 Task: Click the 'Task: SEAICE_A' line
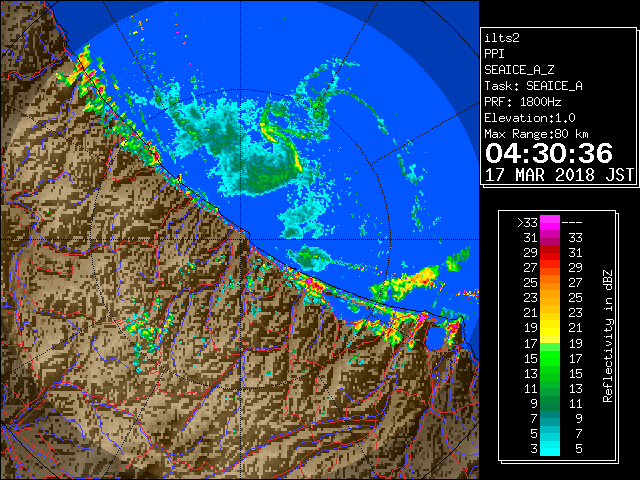(533, 86)
